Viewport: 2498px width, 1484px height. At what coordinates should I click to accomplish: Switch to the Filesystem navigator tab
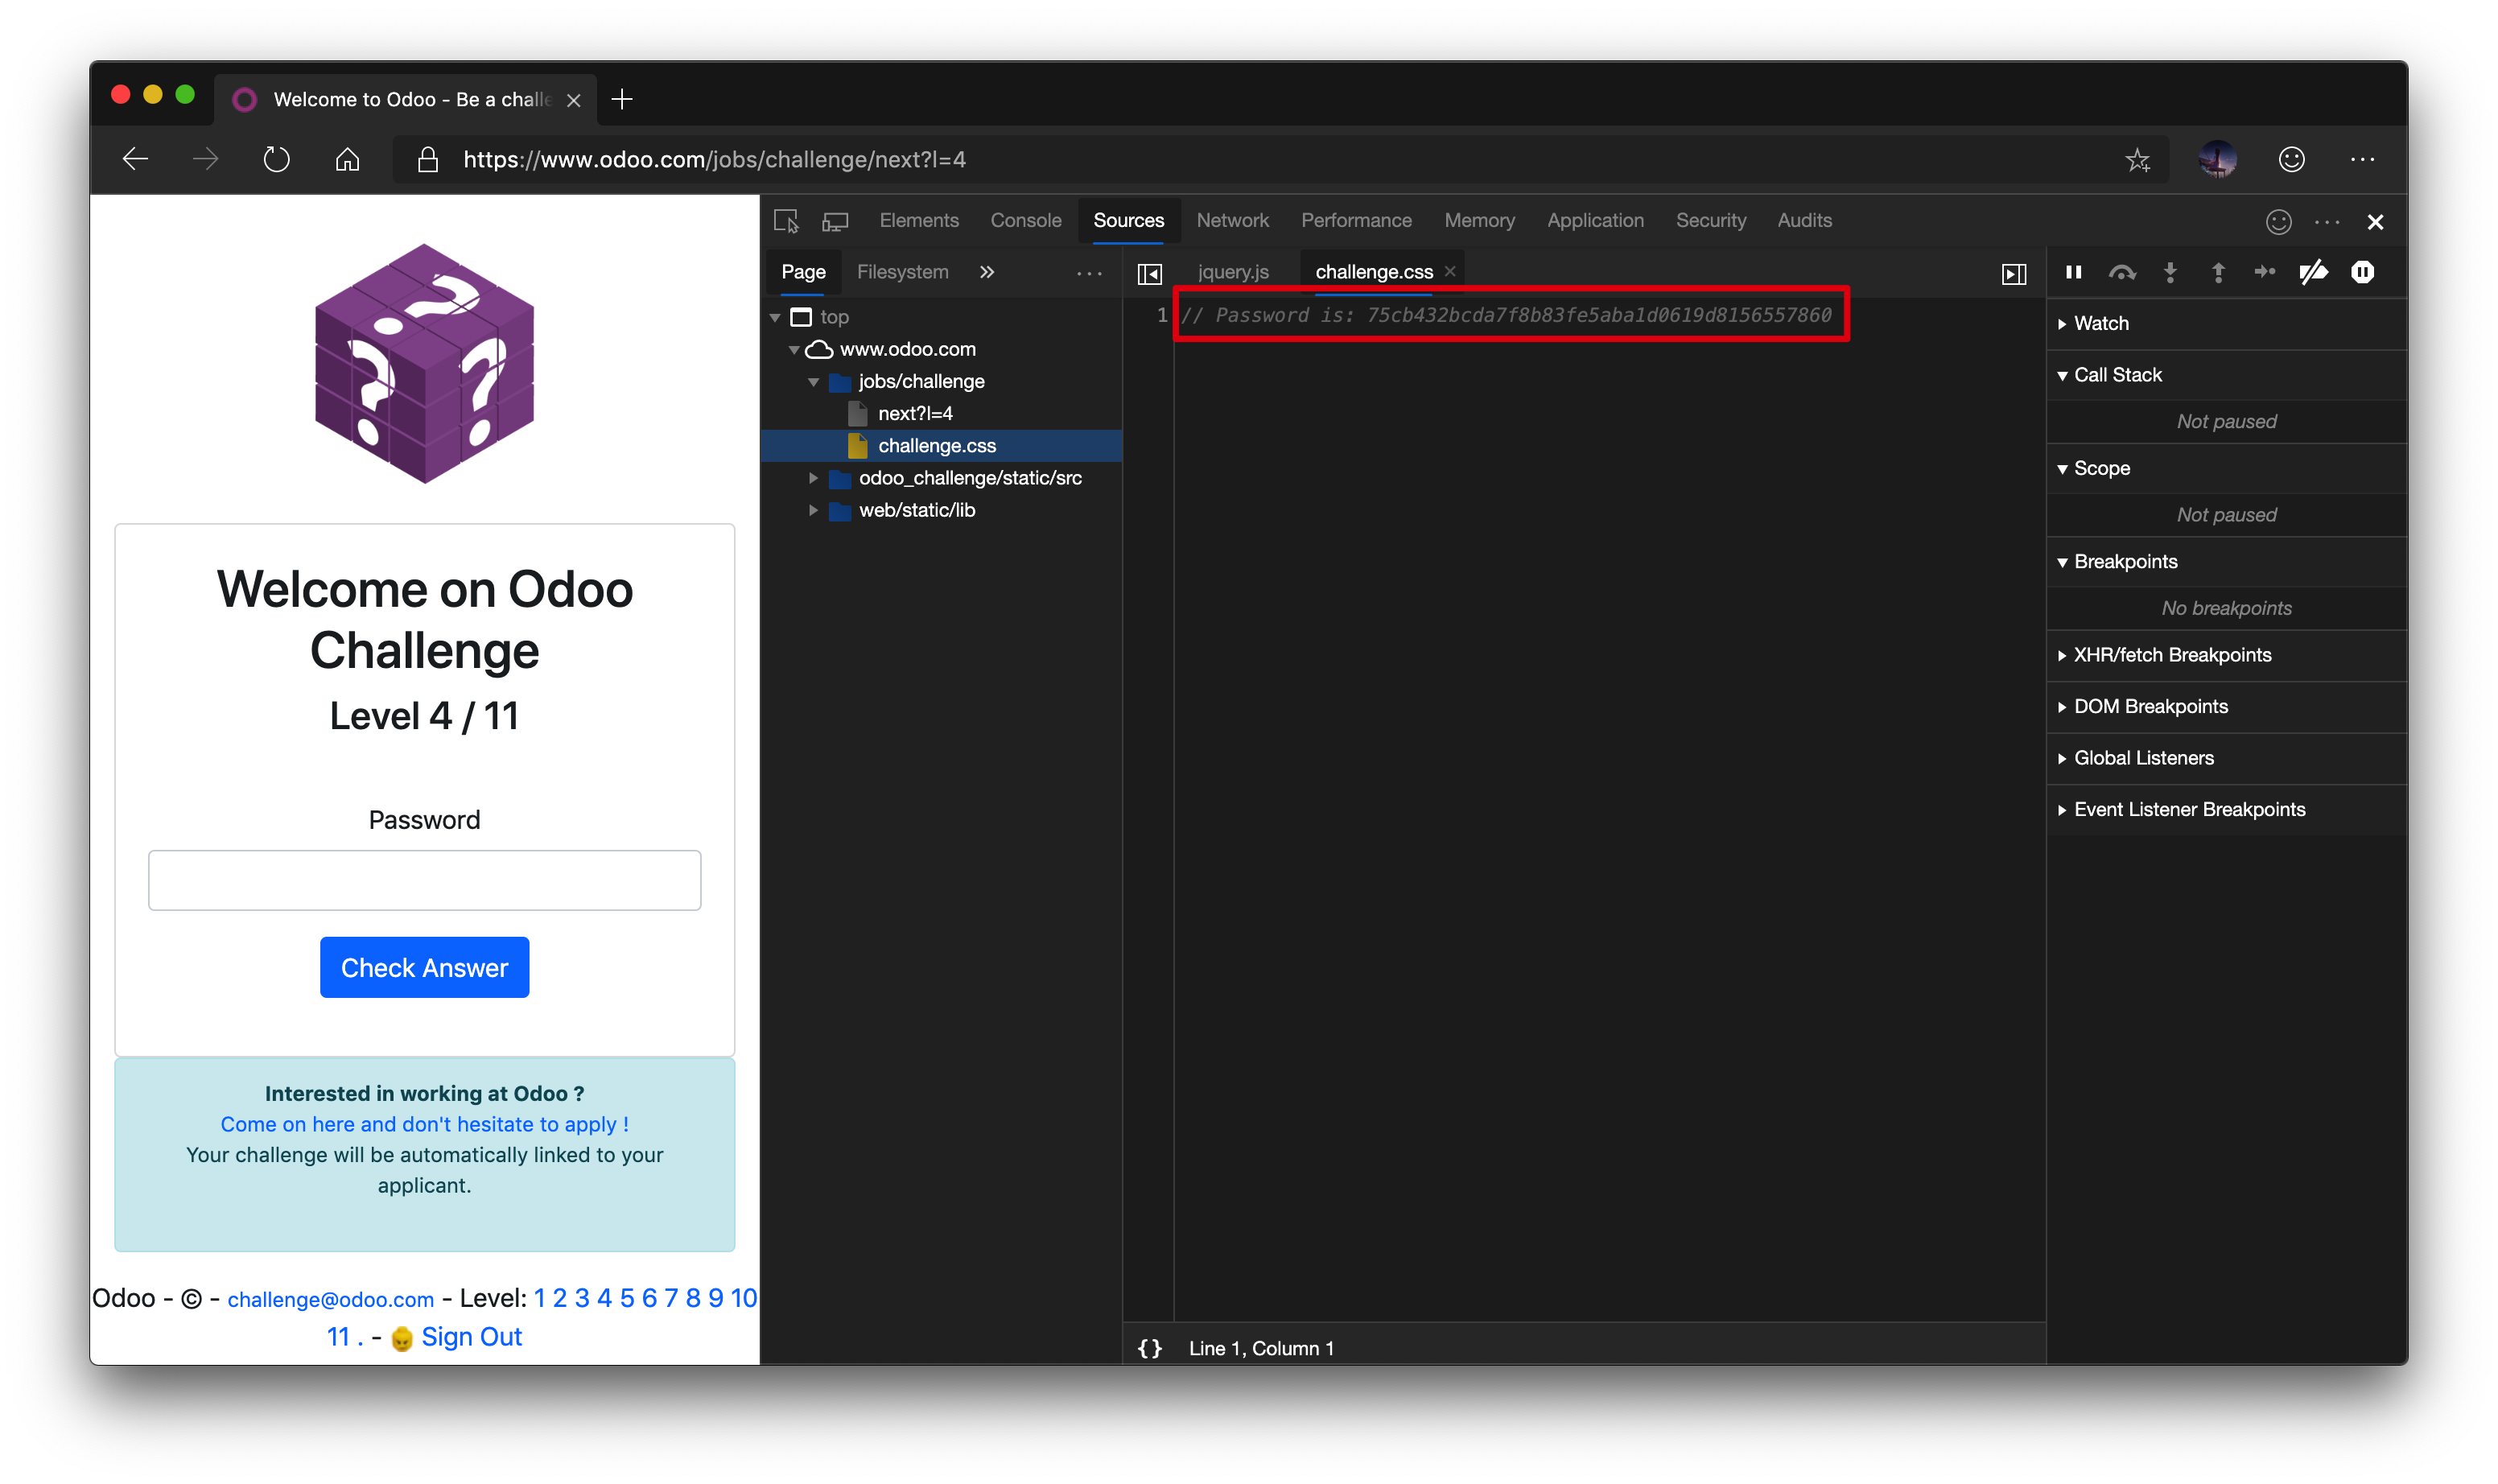tap(902, 272)
